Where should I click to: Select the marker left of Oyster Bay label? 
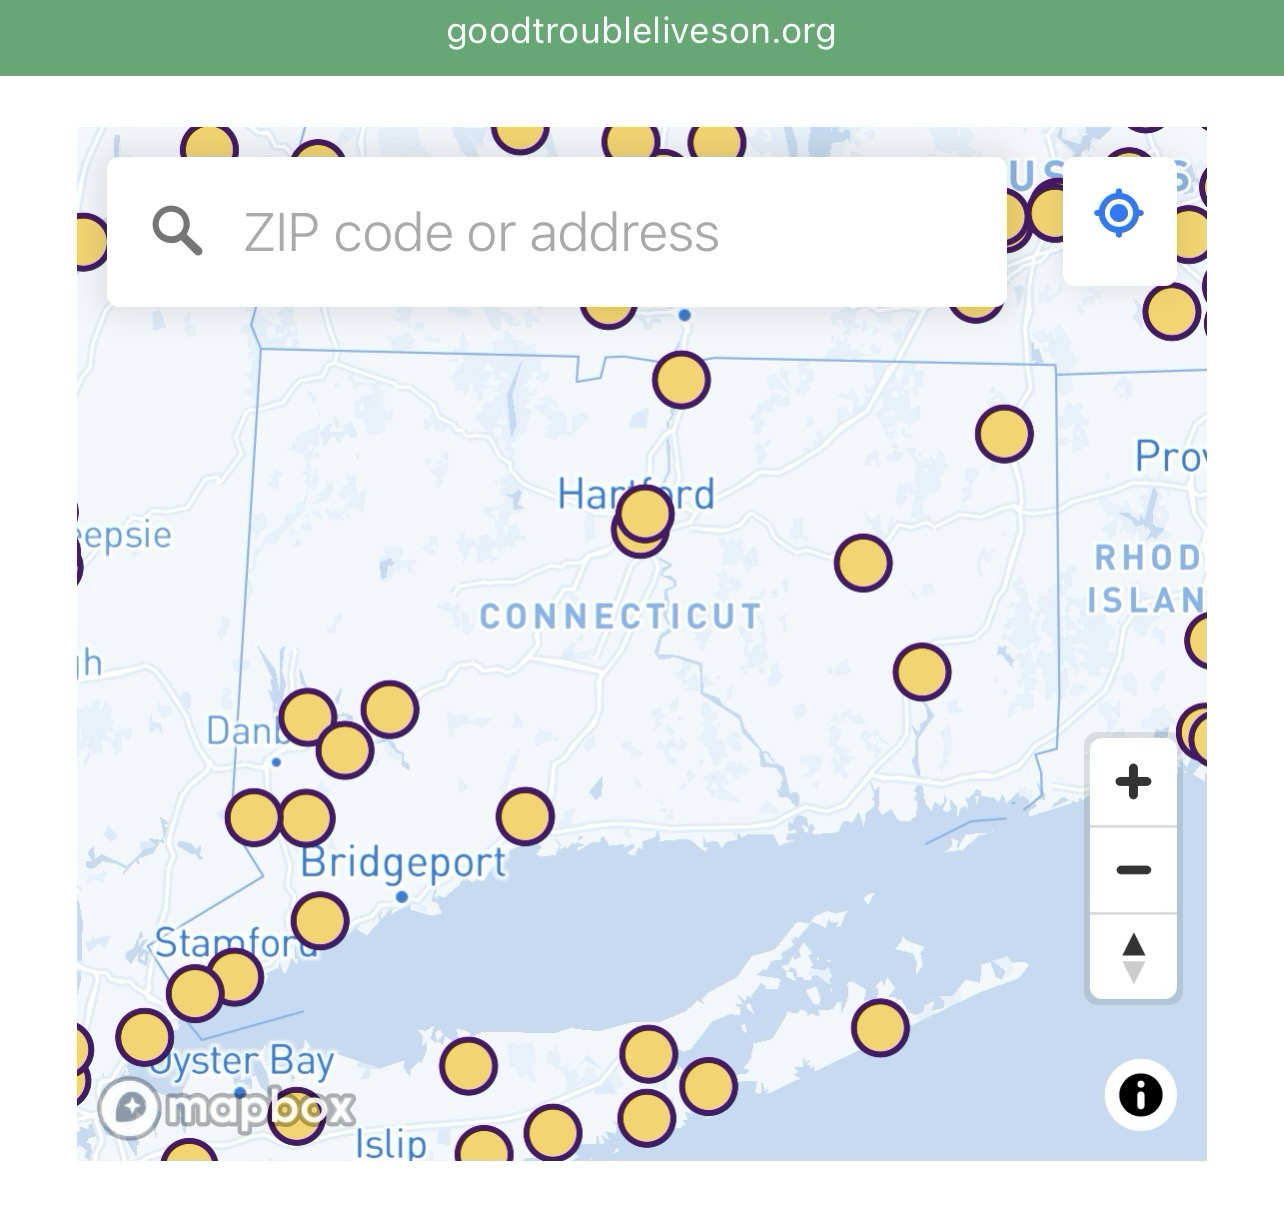tap(144, 1037)
